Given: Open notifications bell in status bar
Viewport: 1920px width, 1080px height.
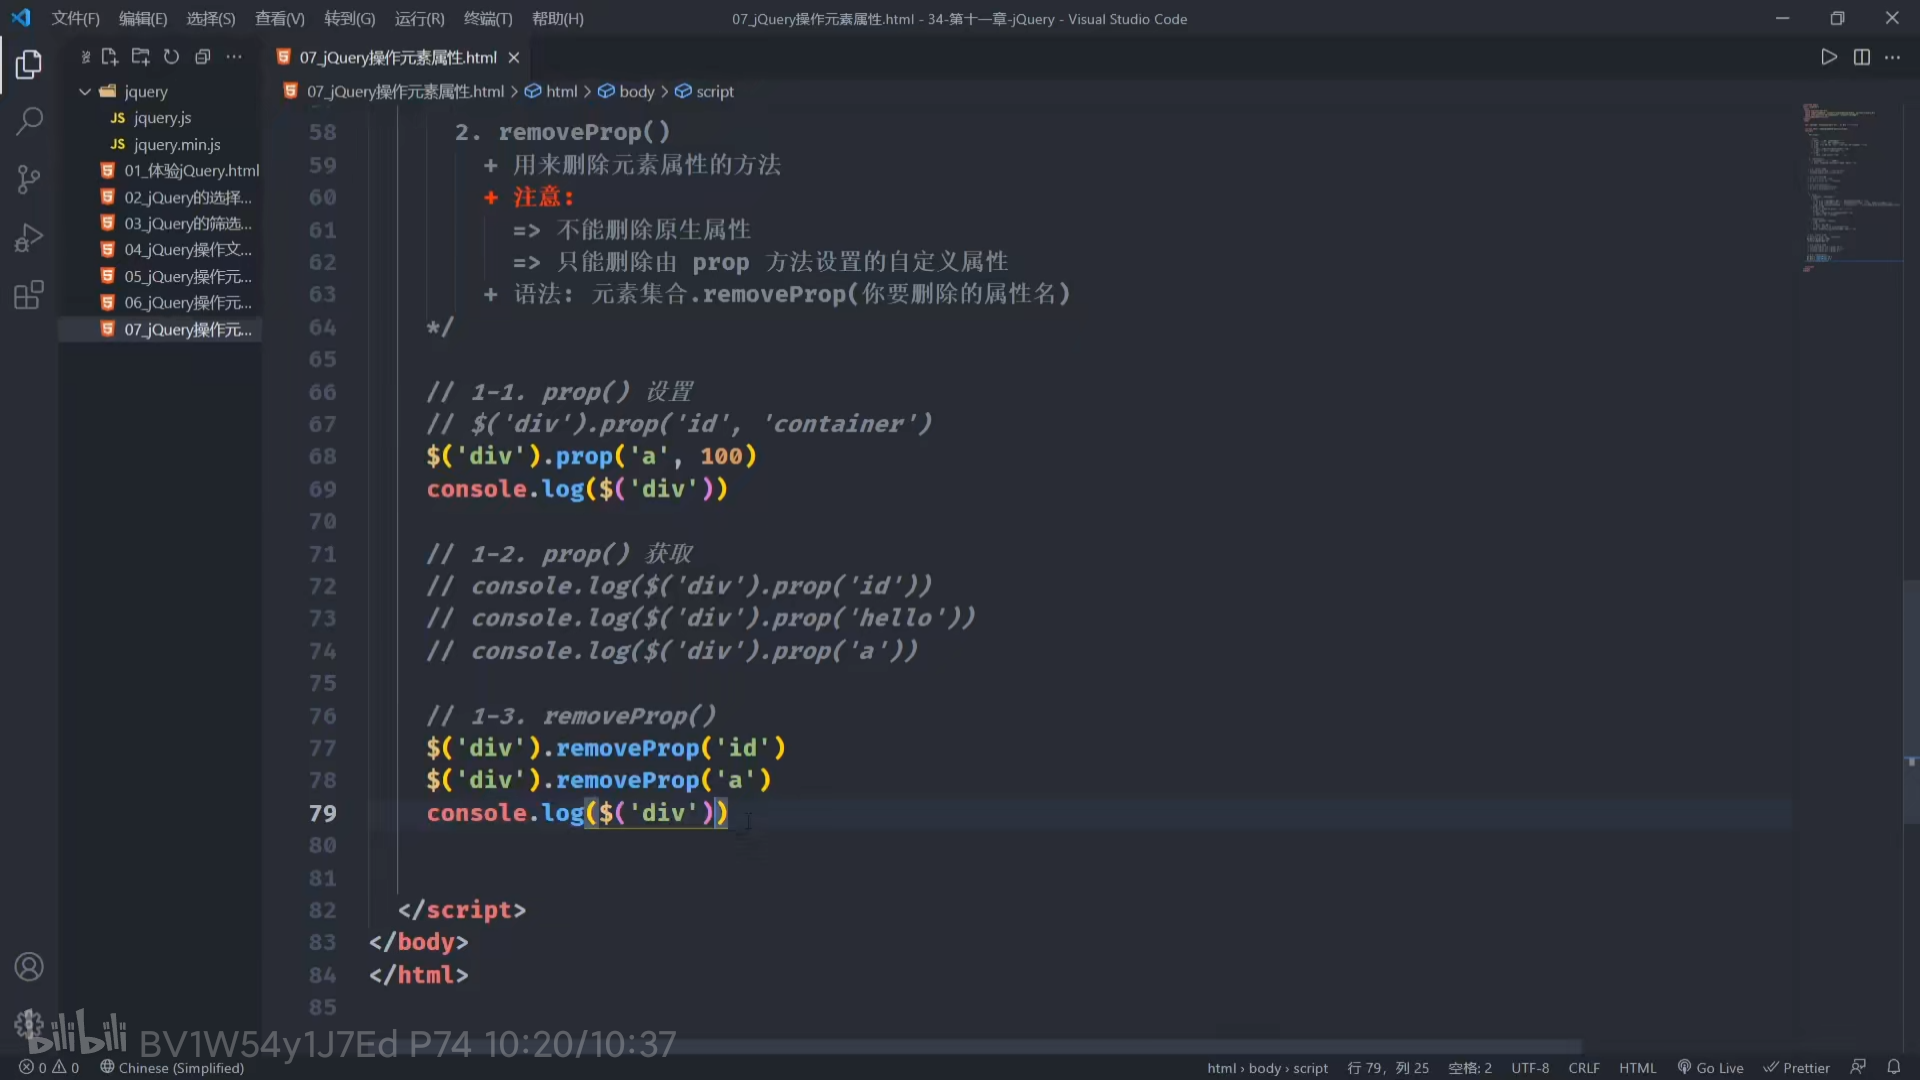Looking at the screenshot, I should tap(1893, 1067).
